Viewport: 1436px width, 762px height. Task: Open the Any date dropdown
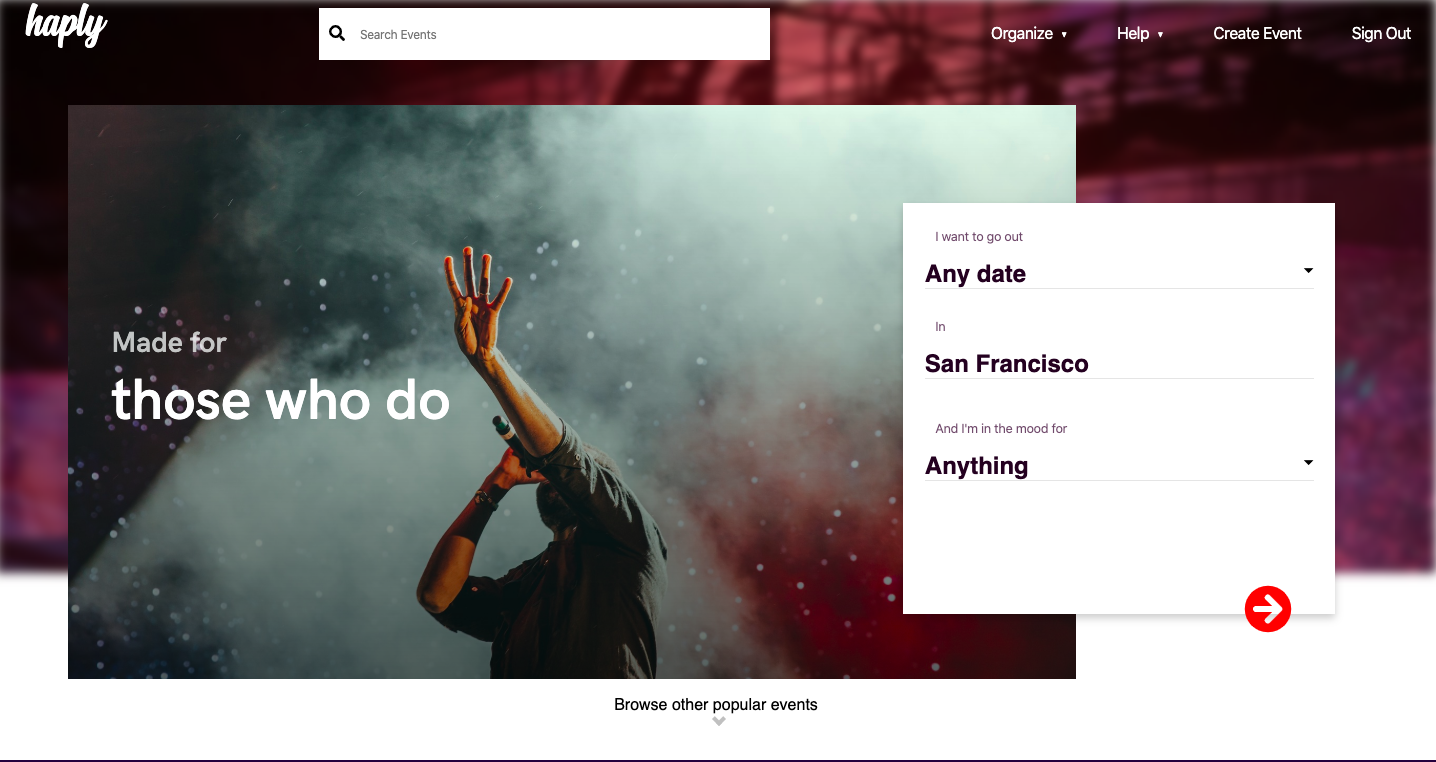1119,273
